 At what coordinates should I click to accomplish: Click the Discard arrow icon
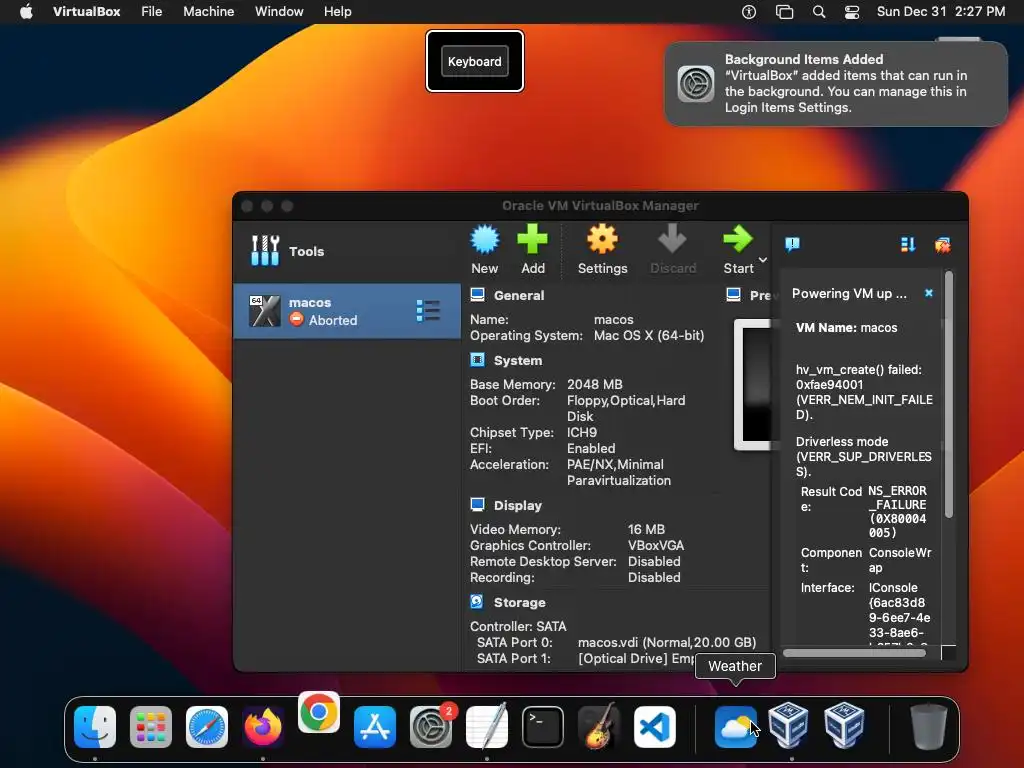coord(672,240)
